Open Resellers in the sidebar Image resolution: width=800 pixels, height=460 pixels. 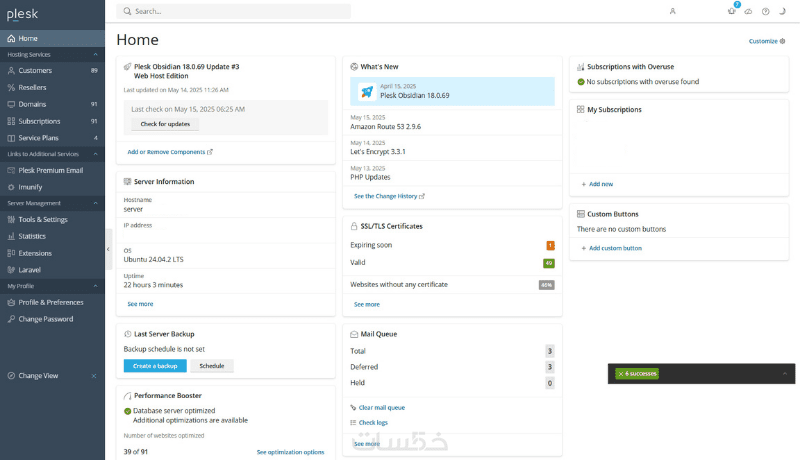click(x=53, y=87)
